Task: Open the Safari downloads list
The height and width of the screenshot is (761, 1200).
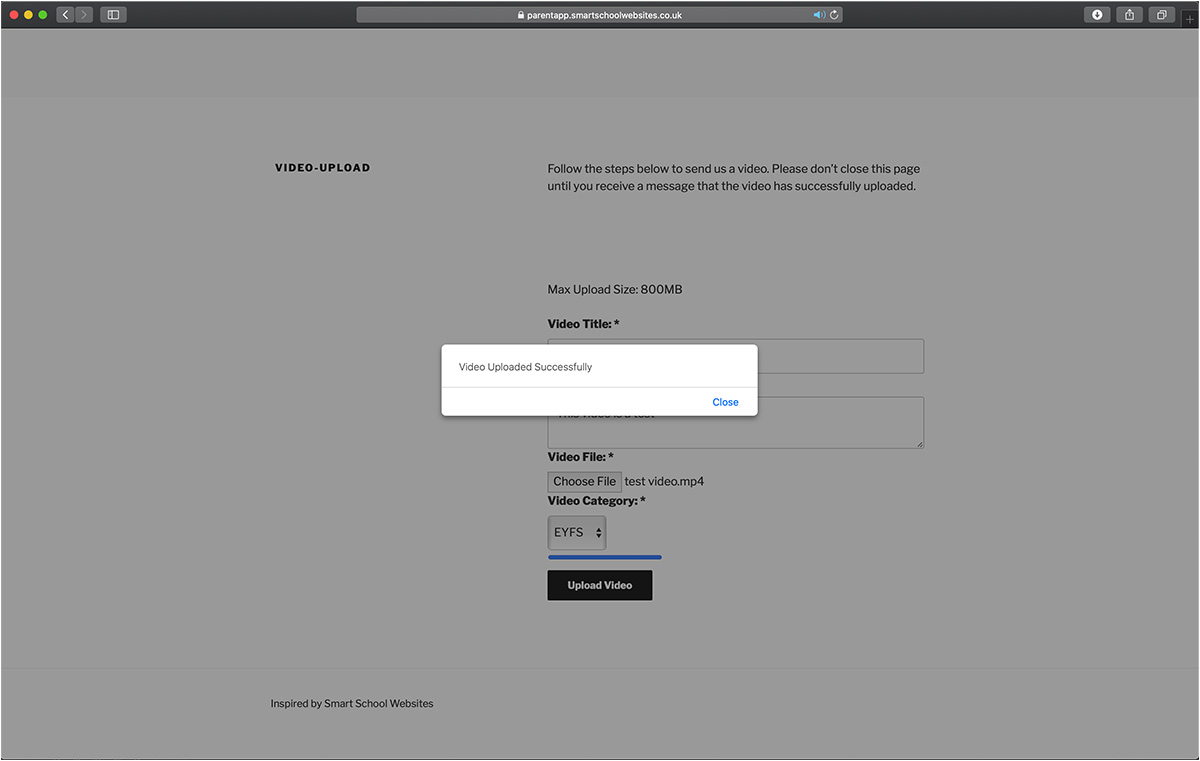Action: coord(1097,15)
